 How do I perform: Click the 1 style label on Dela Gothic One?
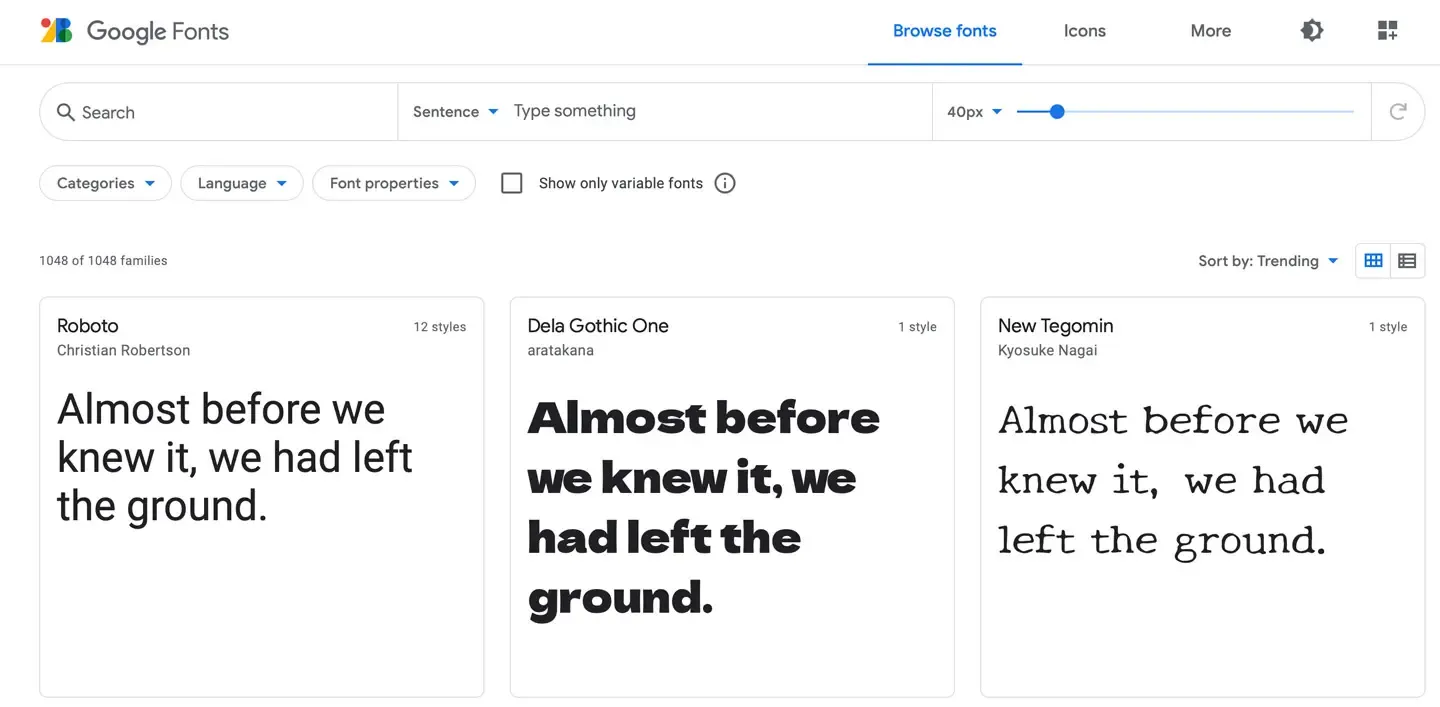(x=917, y=326)
